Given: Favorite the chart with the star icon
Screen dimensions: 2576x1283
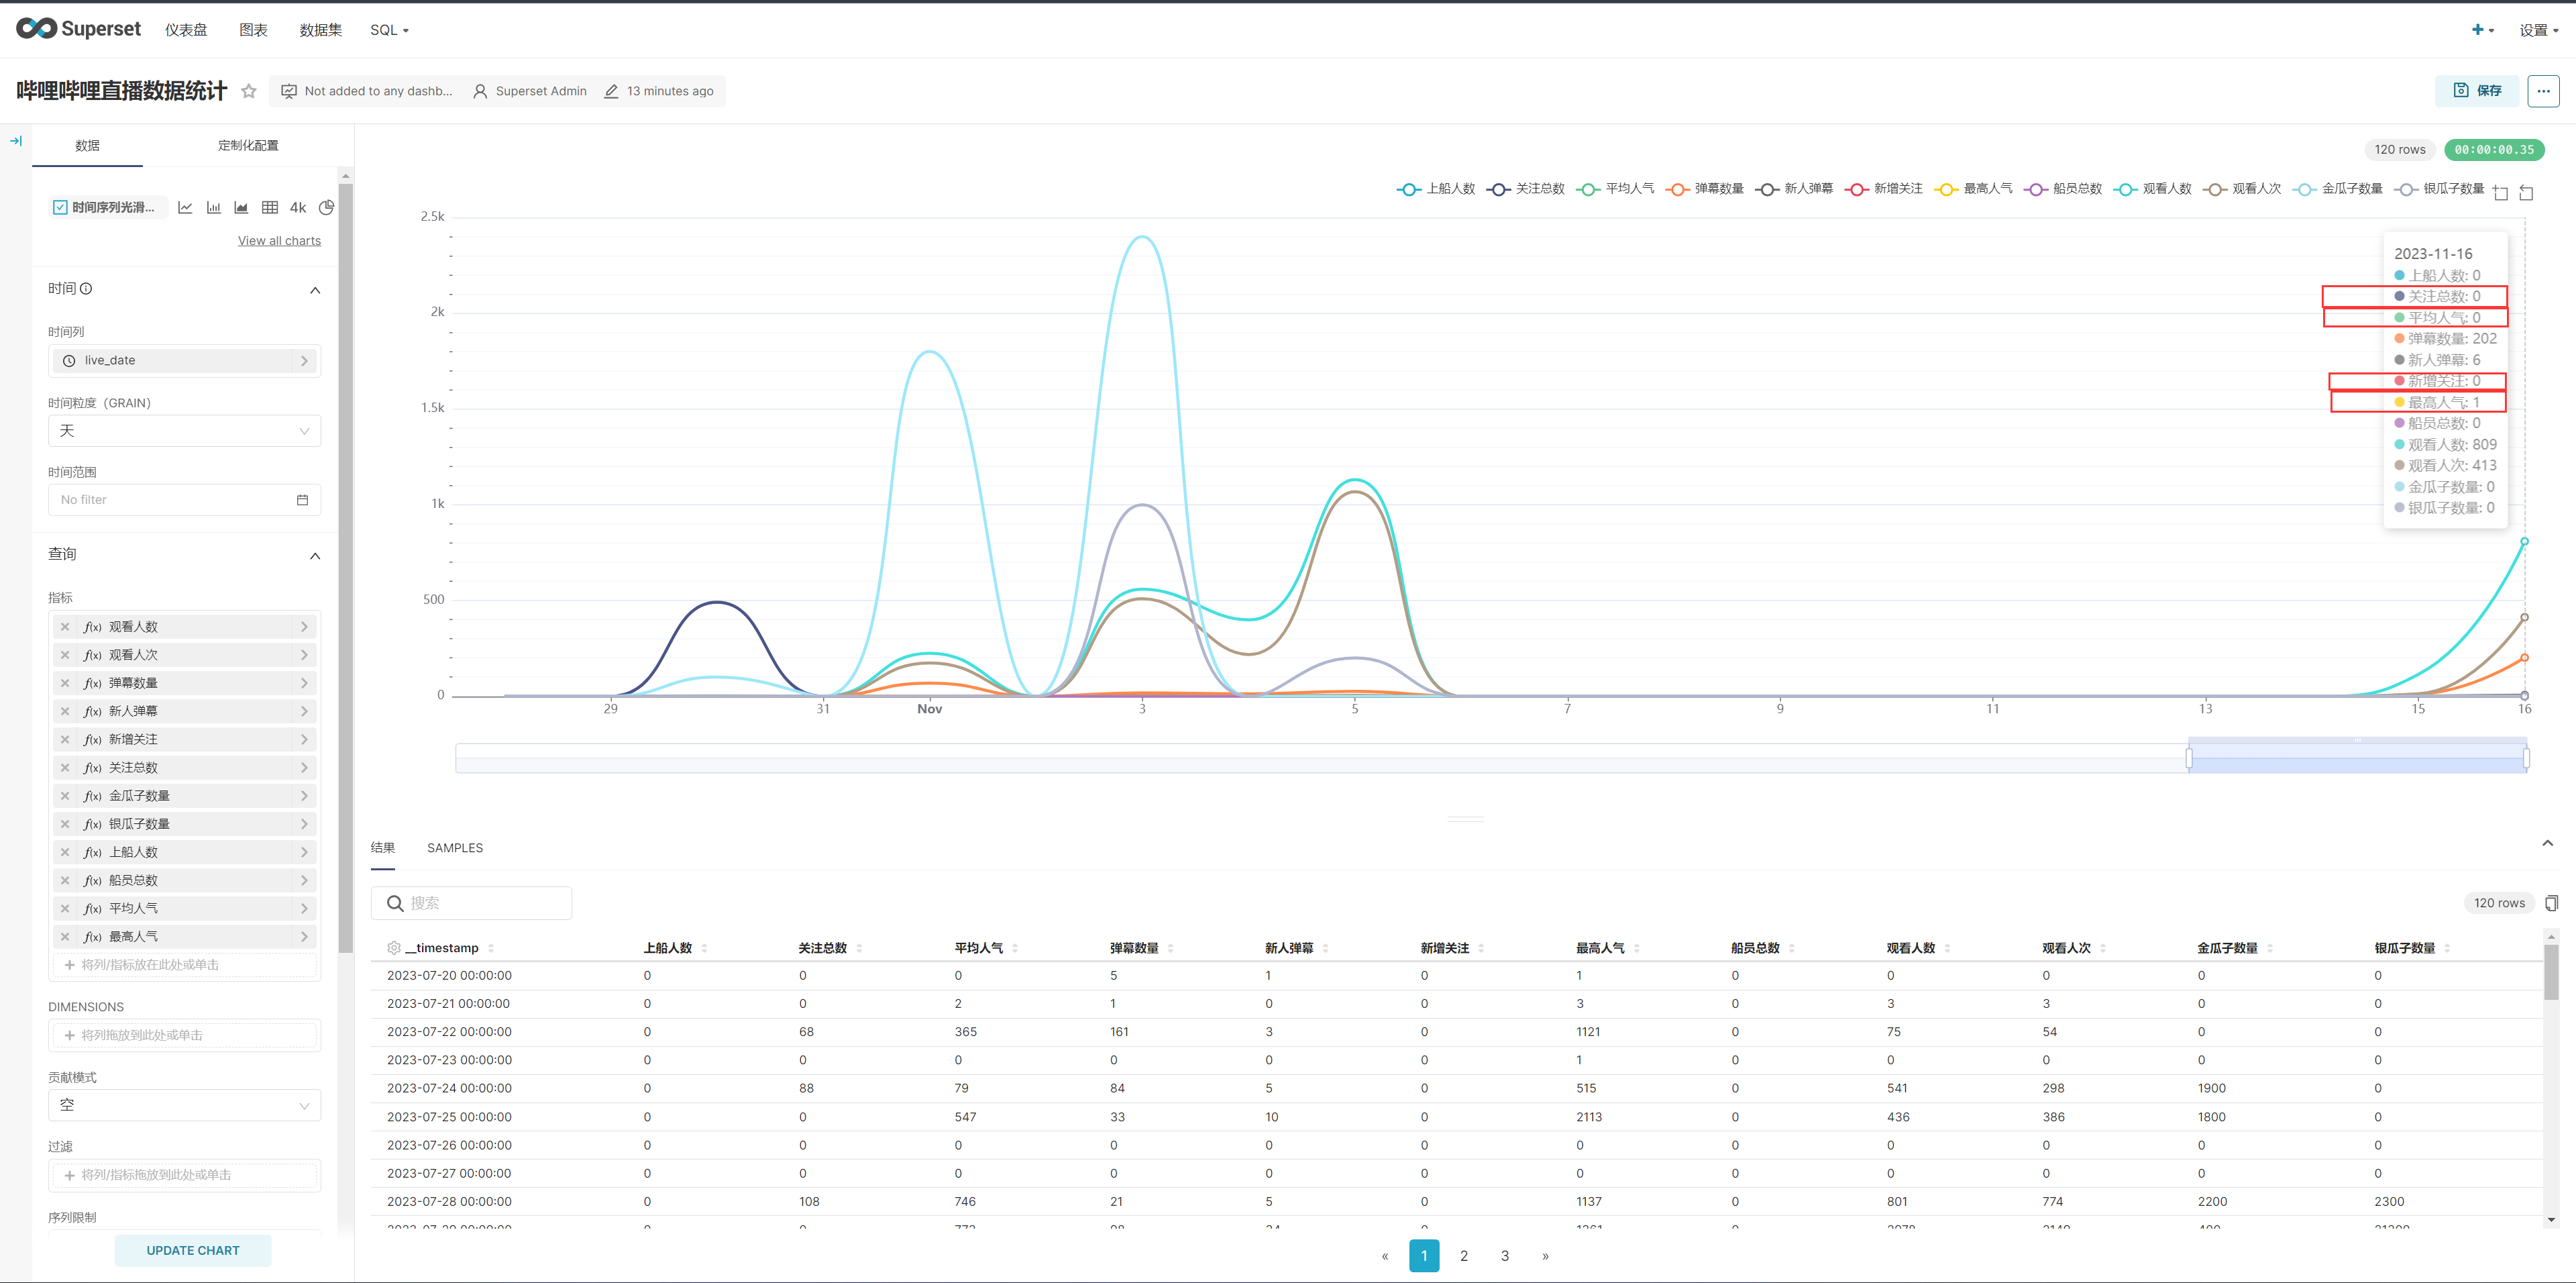Looking at the screenshot, I should tap(249, 91).
